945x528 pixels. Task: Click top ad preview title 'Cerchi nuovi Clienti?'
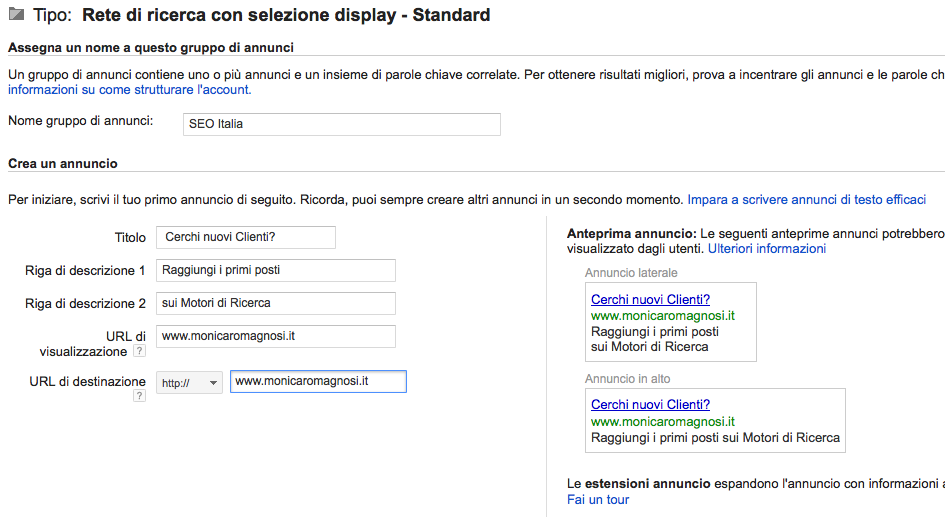[650, 404]
